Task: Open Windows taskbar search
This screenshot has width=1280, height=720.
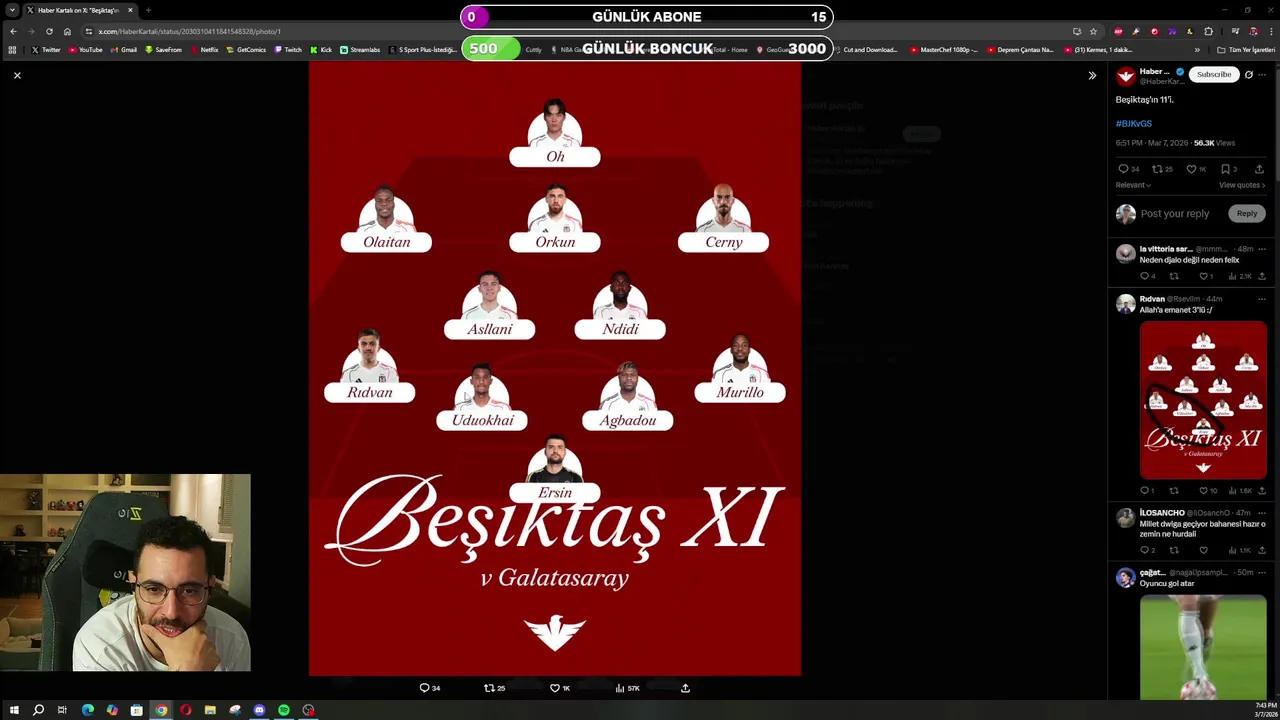Action: pos(38,710)
